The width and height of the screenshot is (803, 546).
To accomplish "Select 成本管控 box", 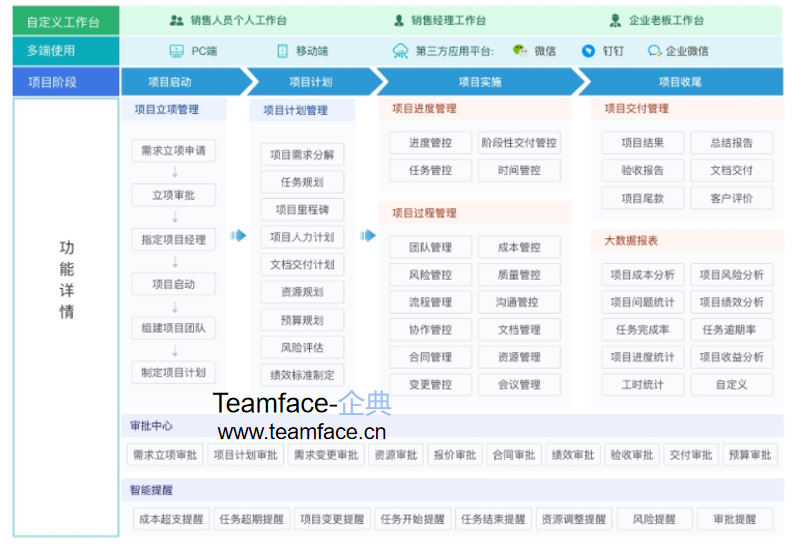I will click(x=519, y=247).
